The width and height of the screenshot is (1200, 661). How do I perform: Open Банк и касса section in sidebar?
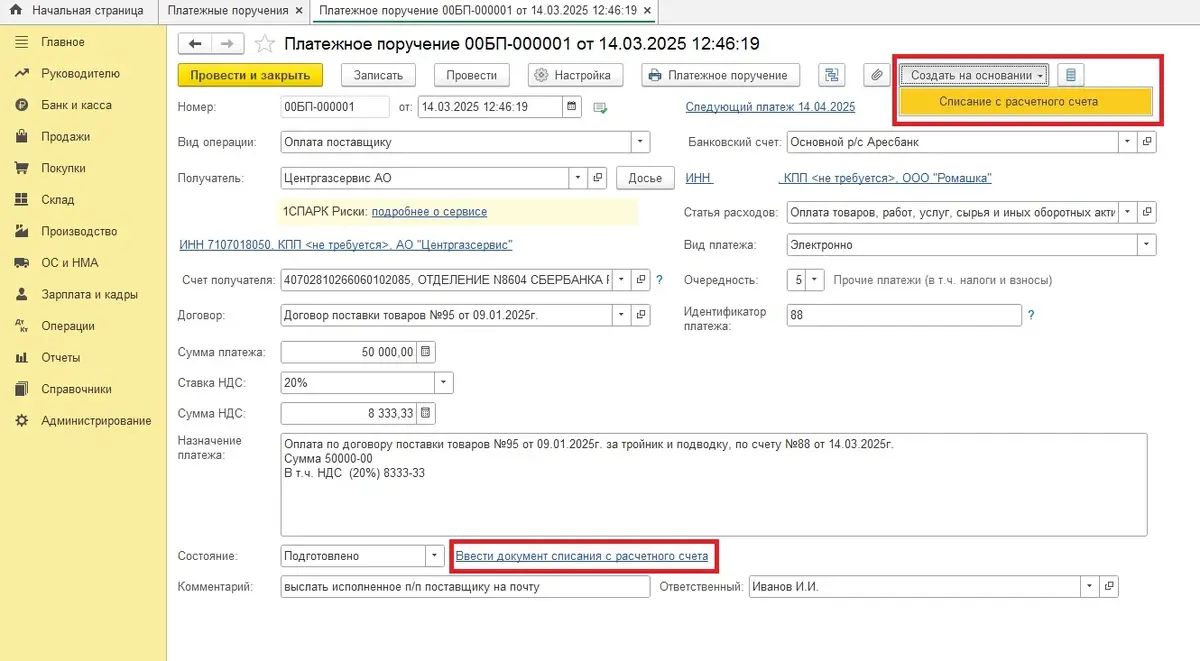76,105
